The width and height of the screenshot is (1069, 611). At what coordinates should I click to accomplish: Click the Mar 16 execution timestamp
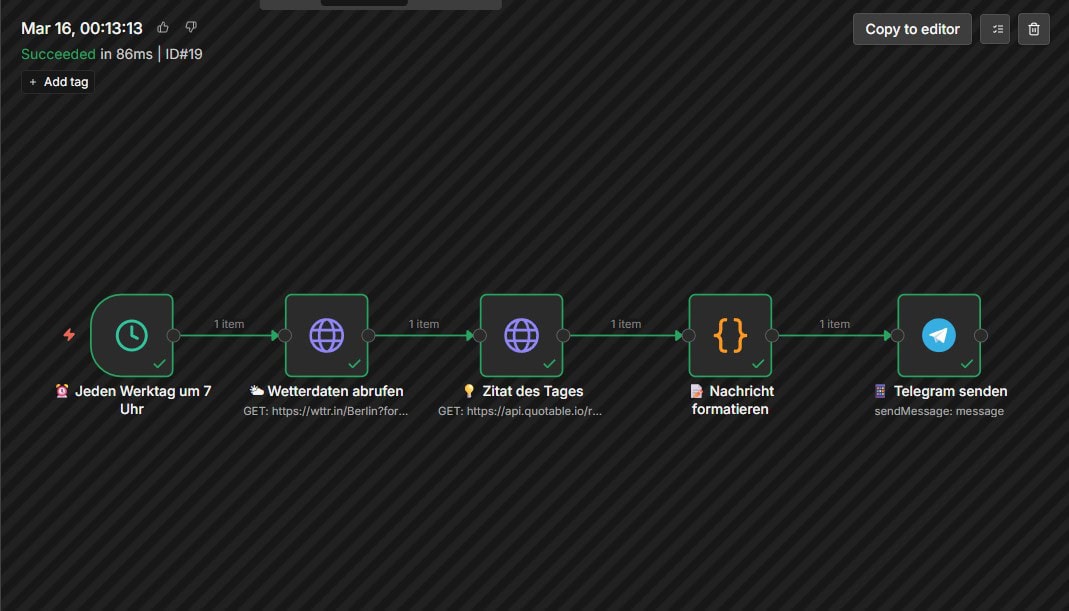82,27
